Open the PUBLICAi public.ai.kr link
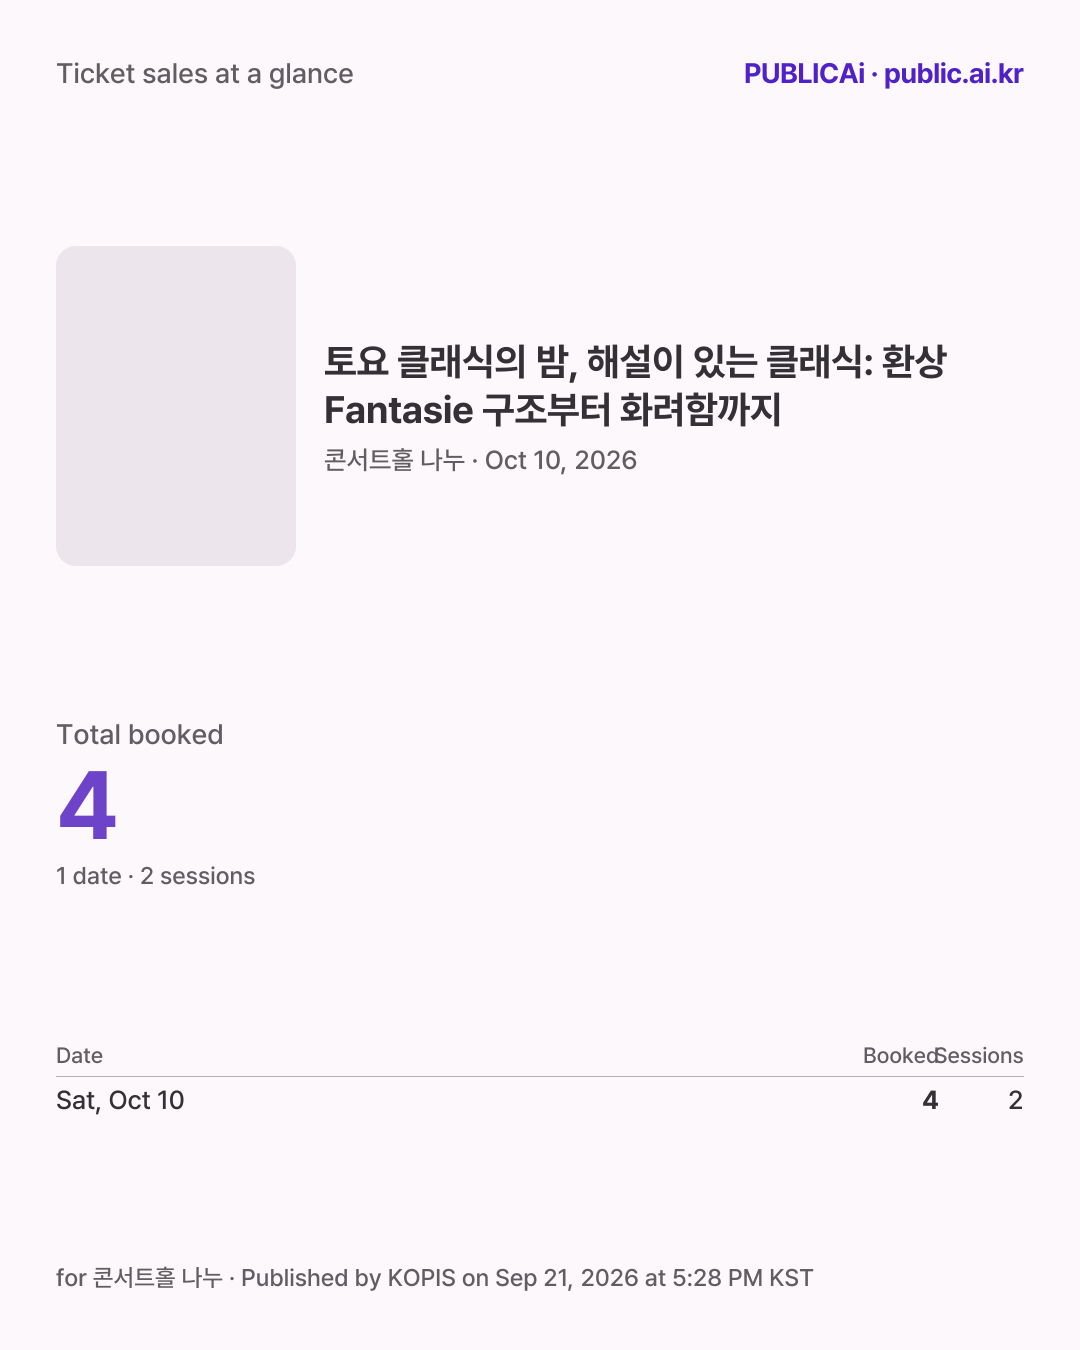The height and width of the screenshot is (1350, 1080). [x=883, y=74]
